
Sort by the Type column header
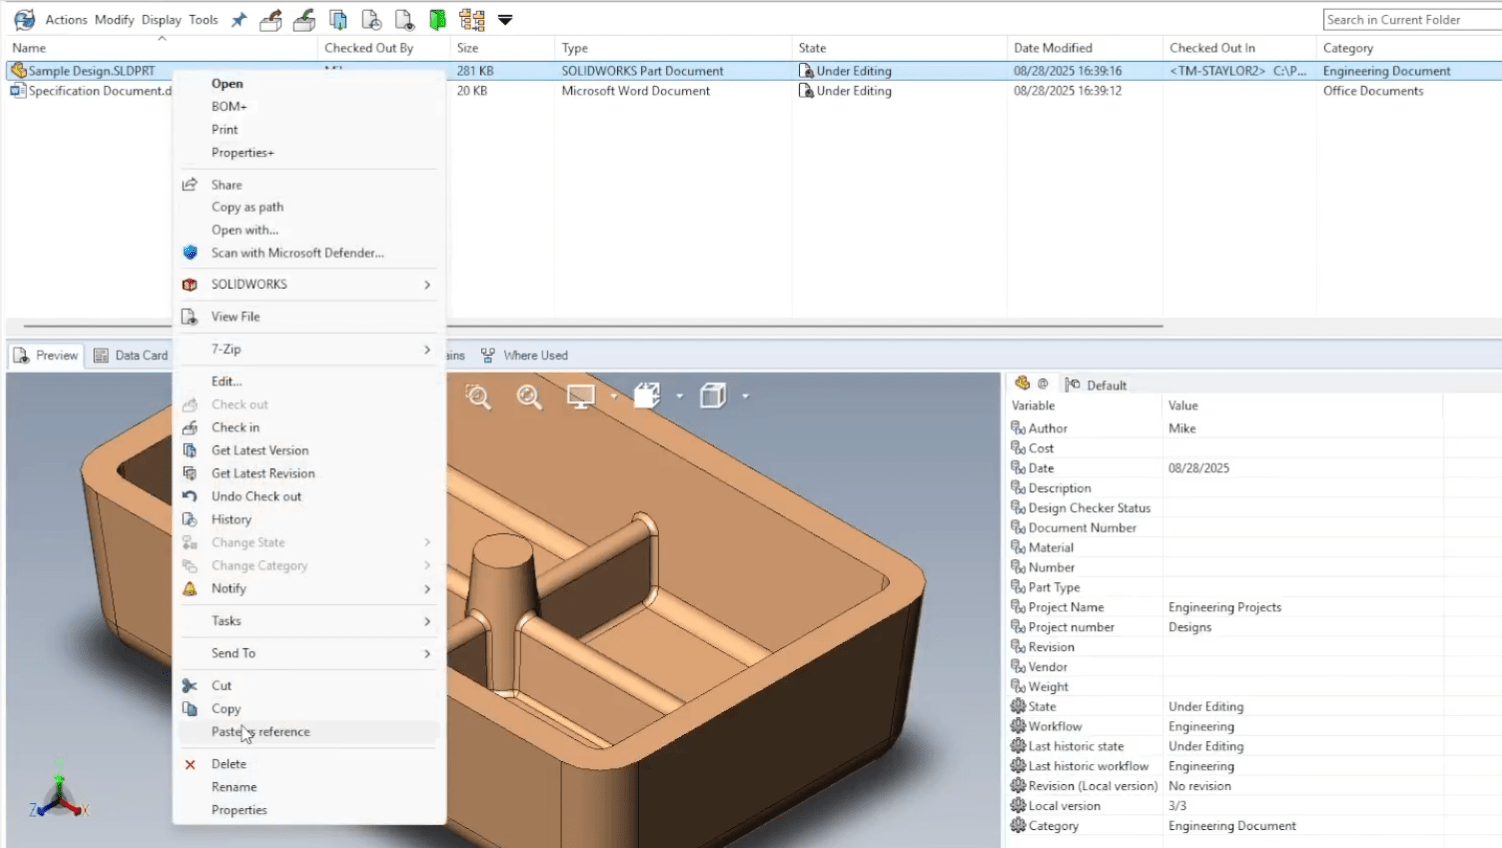673,48
